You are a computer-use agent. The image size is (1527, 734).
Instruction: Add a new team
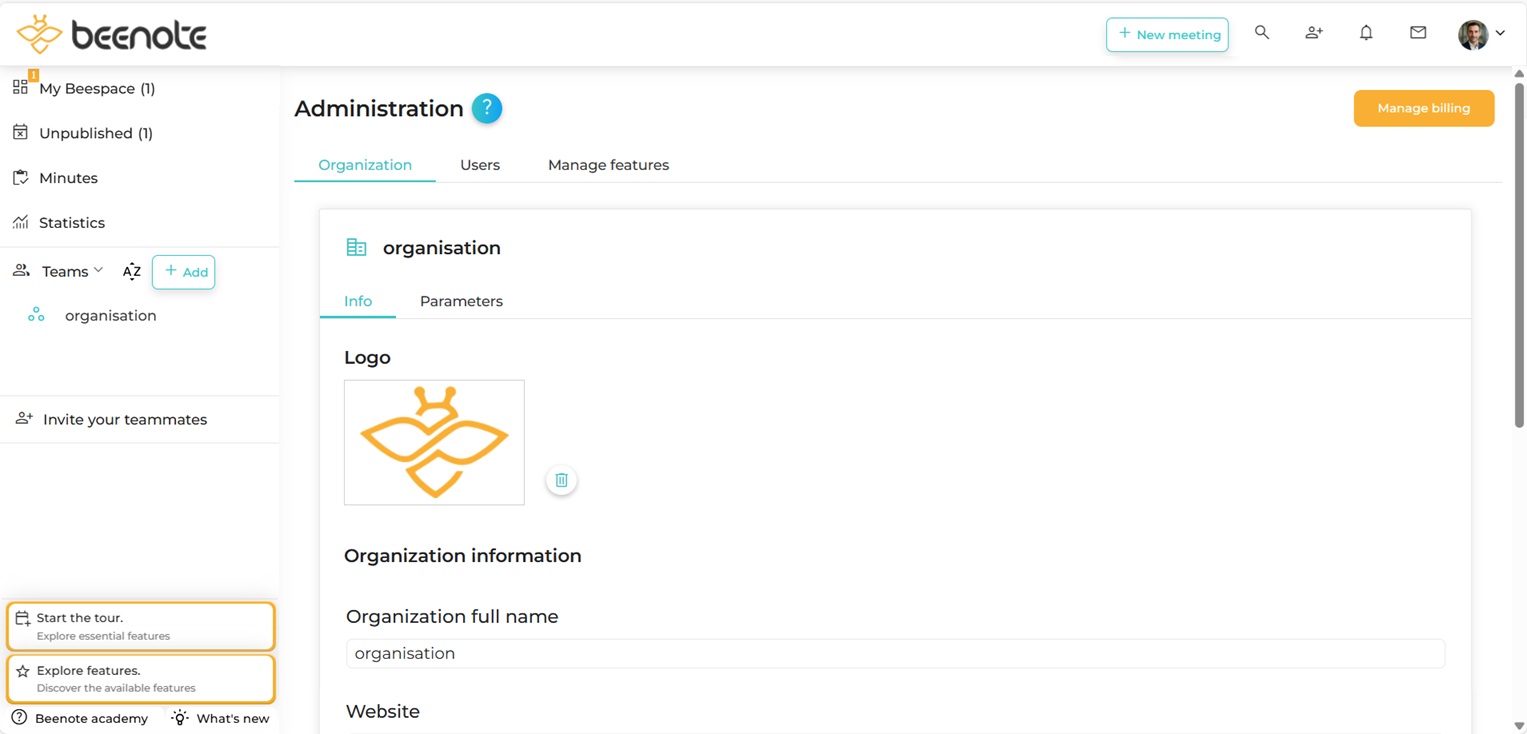183,271
